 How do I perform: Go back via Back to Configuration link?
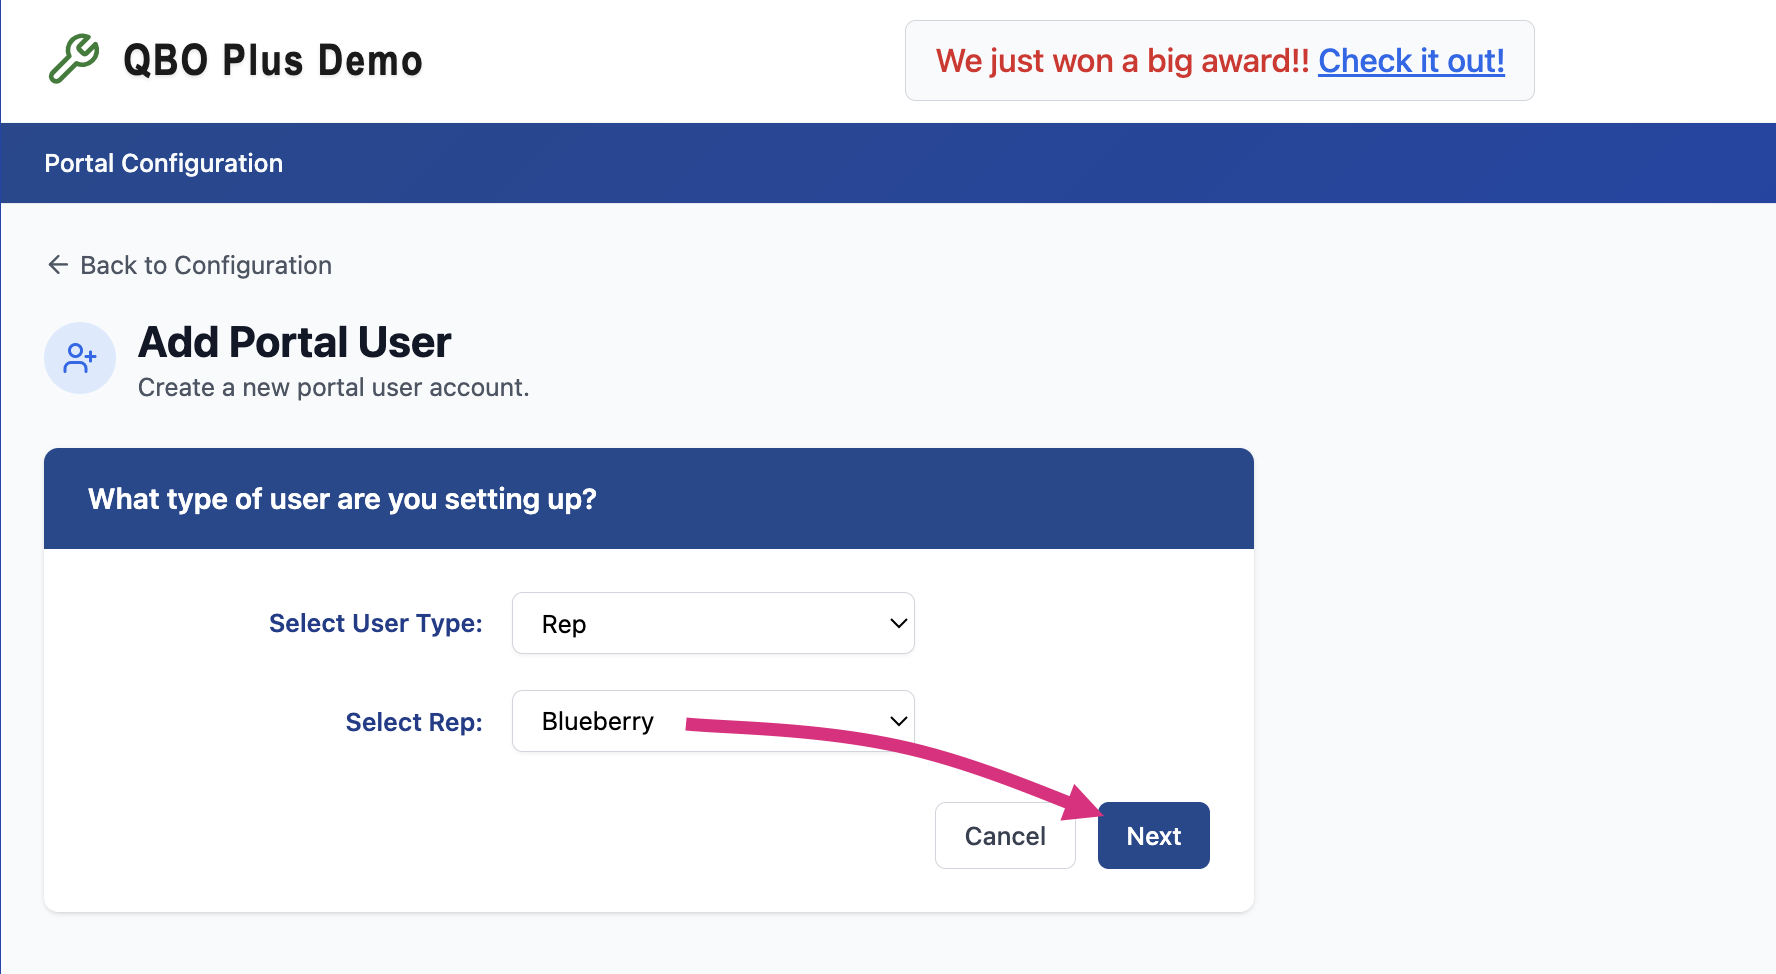(190, 265)
